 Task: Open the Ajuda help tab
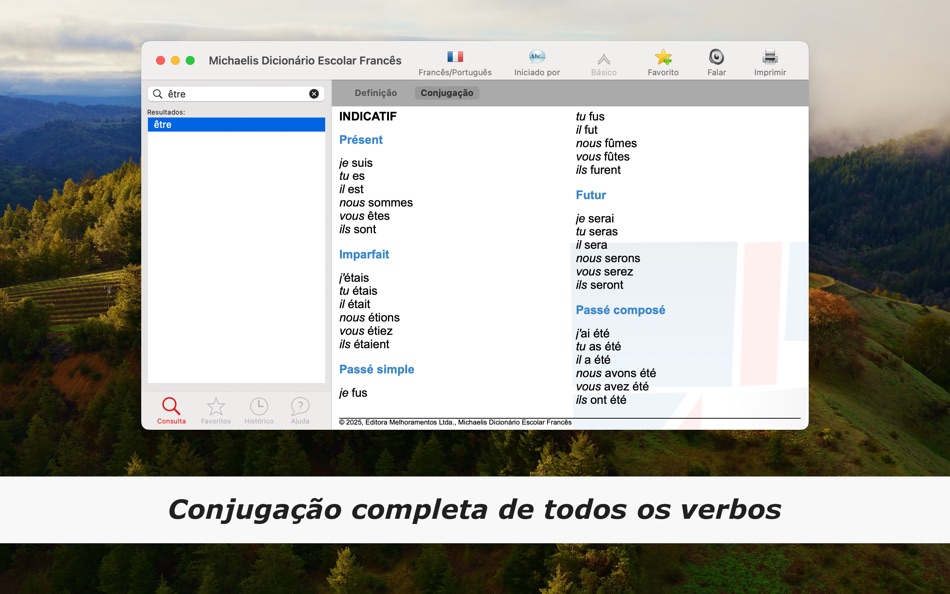300,410
